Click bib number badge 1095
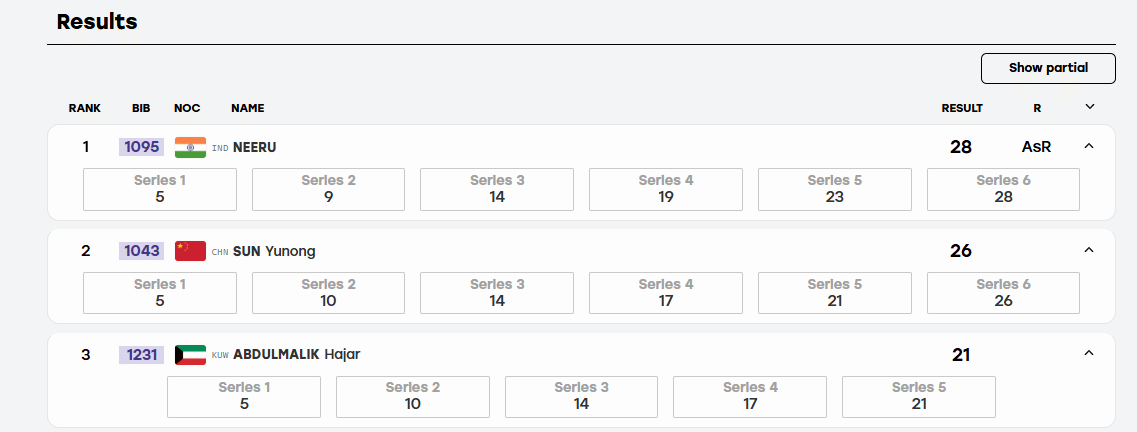 pos(141,147)
